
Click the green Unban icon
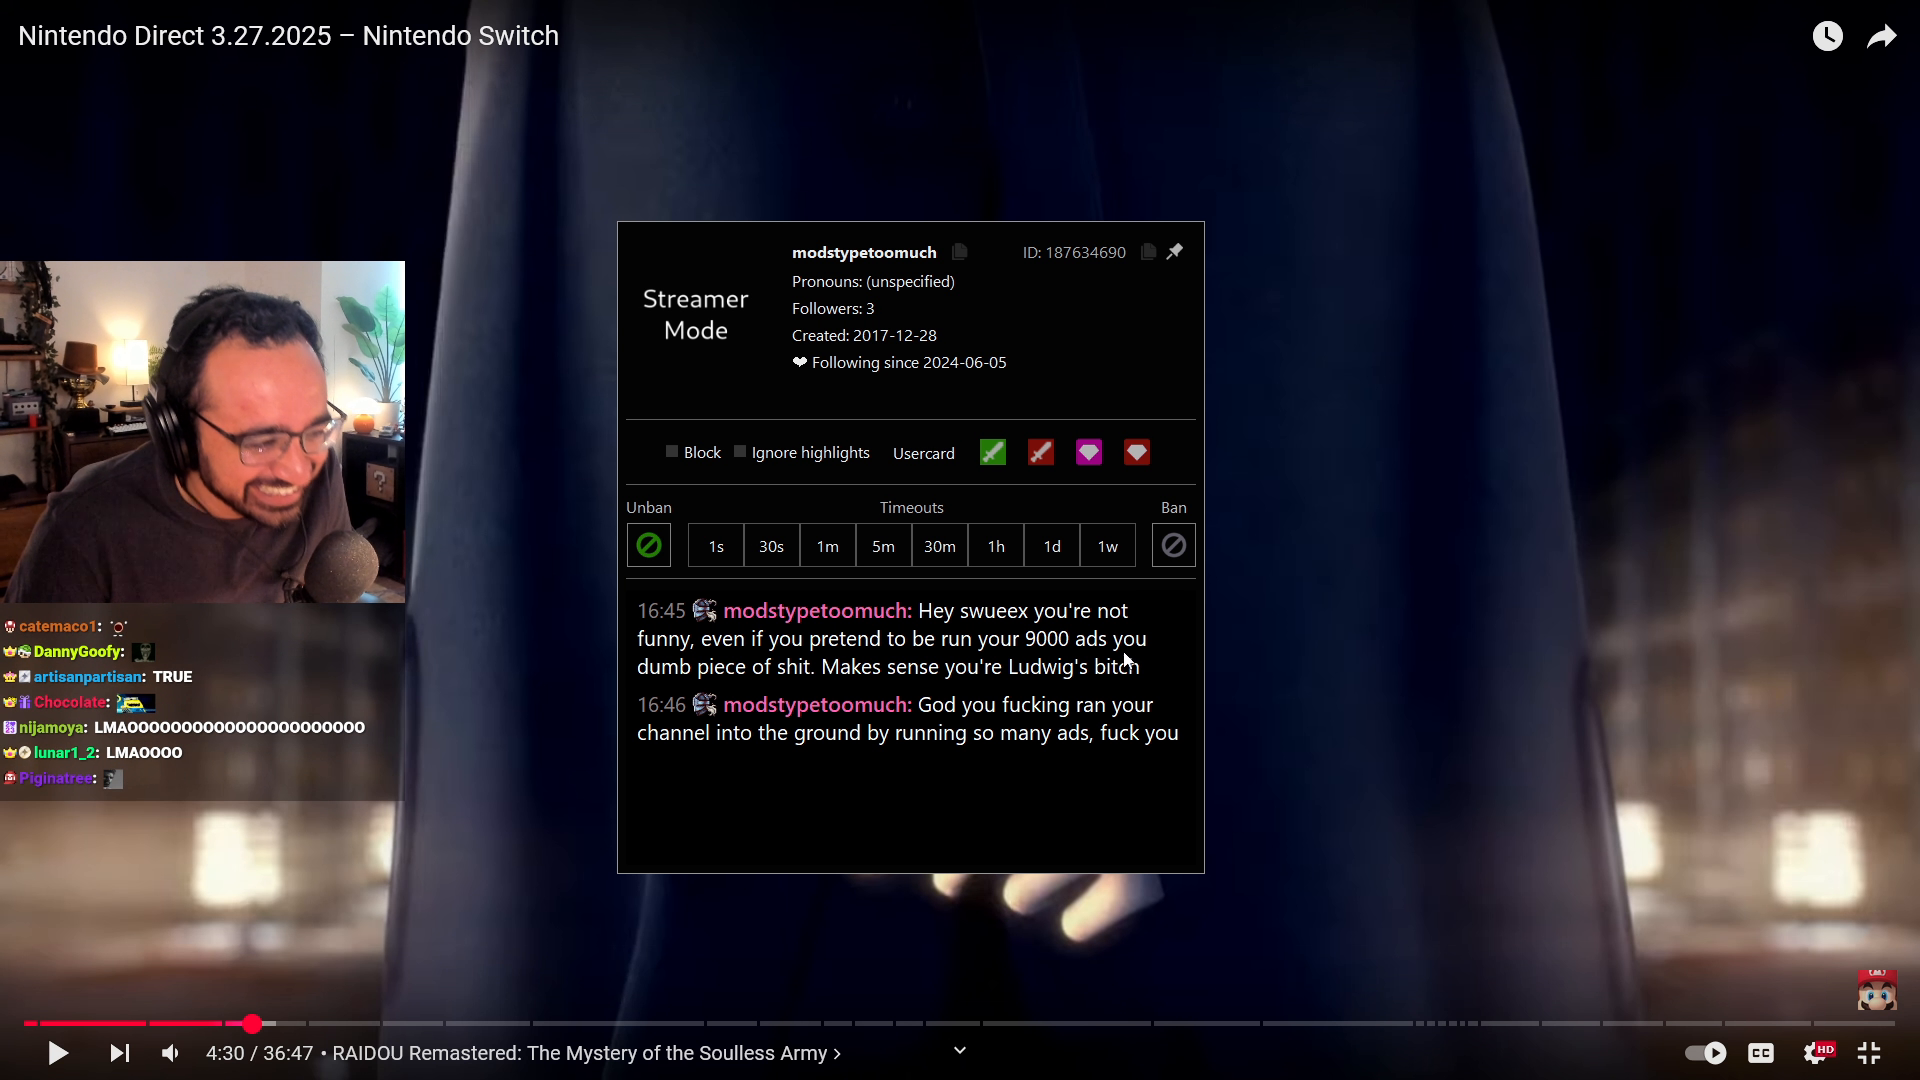[649, 546]
